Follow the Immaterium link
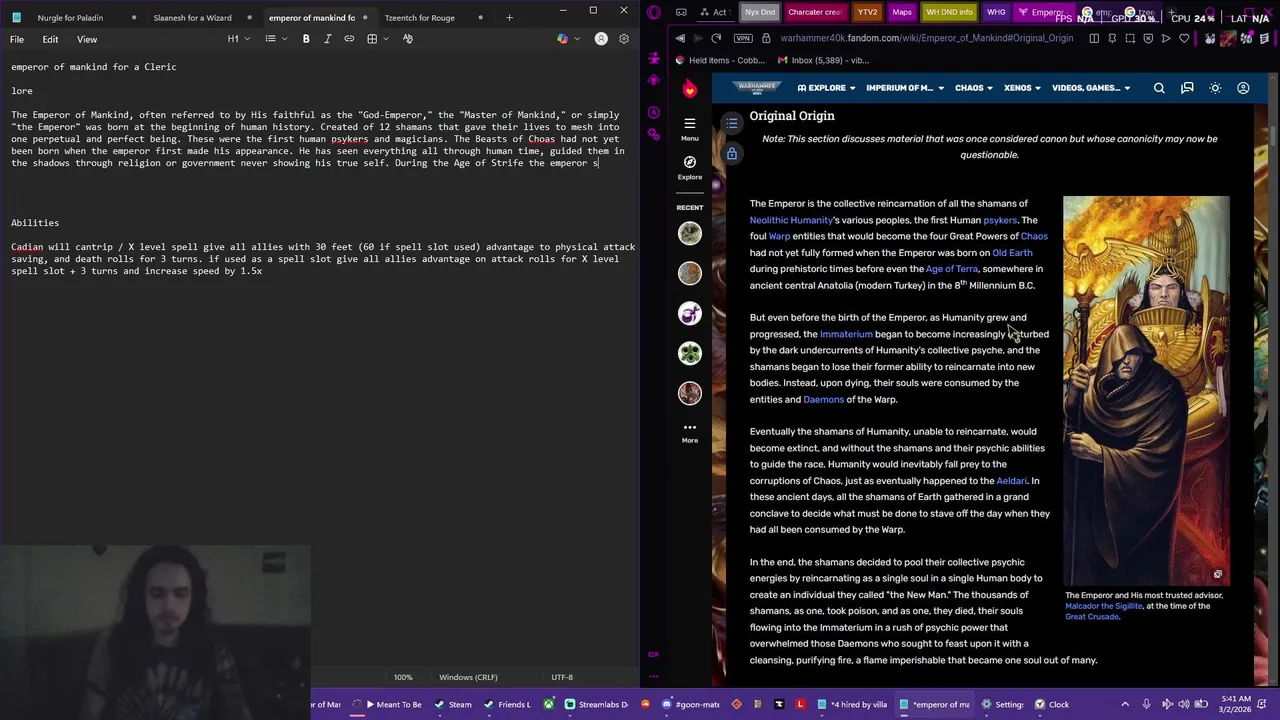This screenshot has height=720, width=1280. tap(846, 334)
